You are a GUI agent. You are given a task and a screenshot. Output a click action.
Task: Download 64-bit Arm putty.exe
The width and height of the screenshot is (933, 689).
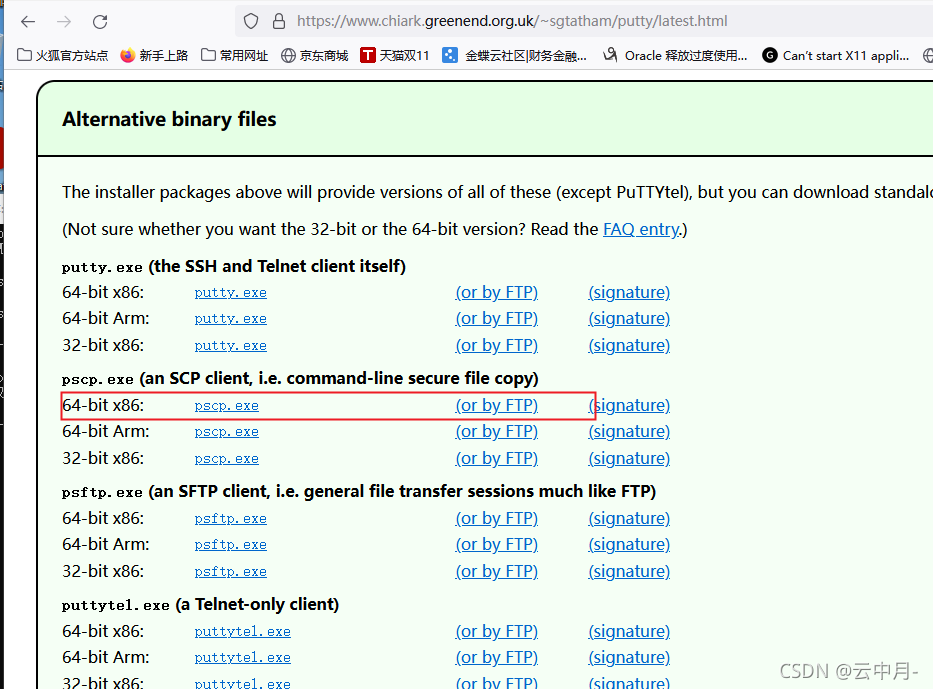(230, 319)
